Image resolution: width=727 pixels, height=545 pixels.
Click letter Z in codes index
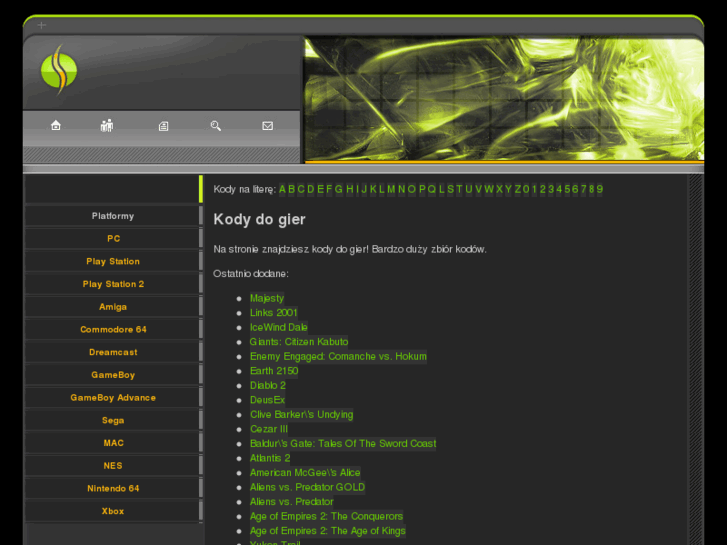coord(518,189)
